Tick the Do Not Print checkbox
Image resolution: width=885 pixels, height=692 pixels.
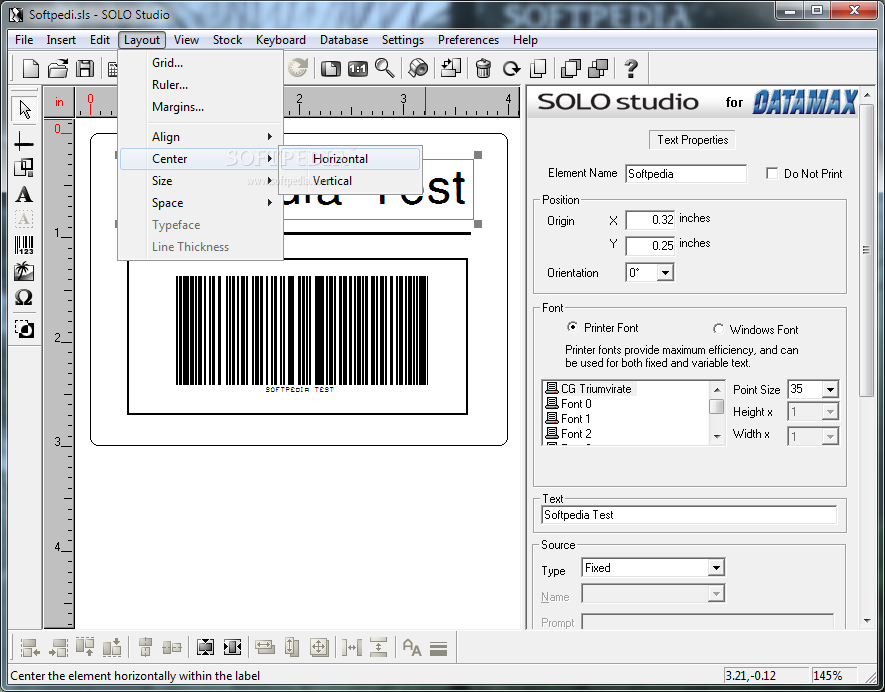772,173
